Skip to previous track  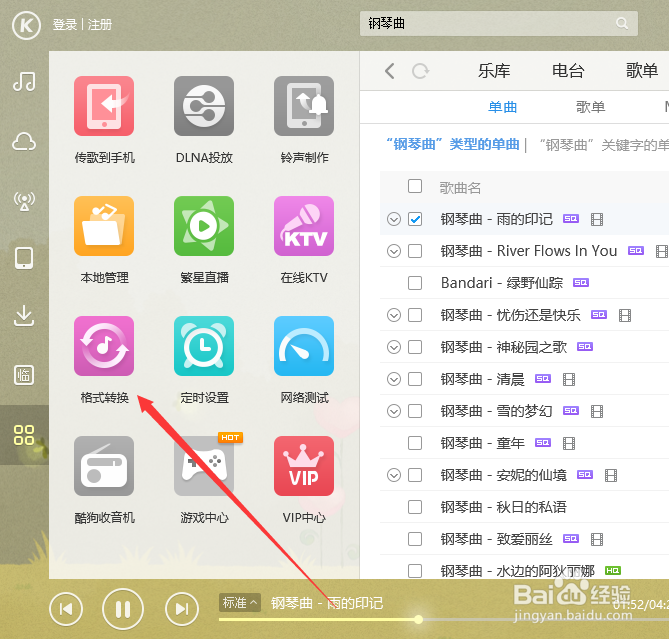[66, 609]
